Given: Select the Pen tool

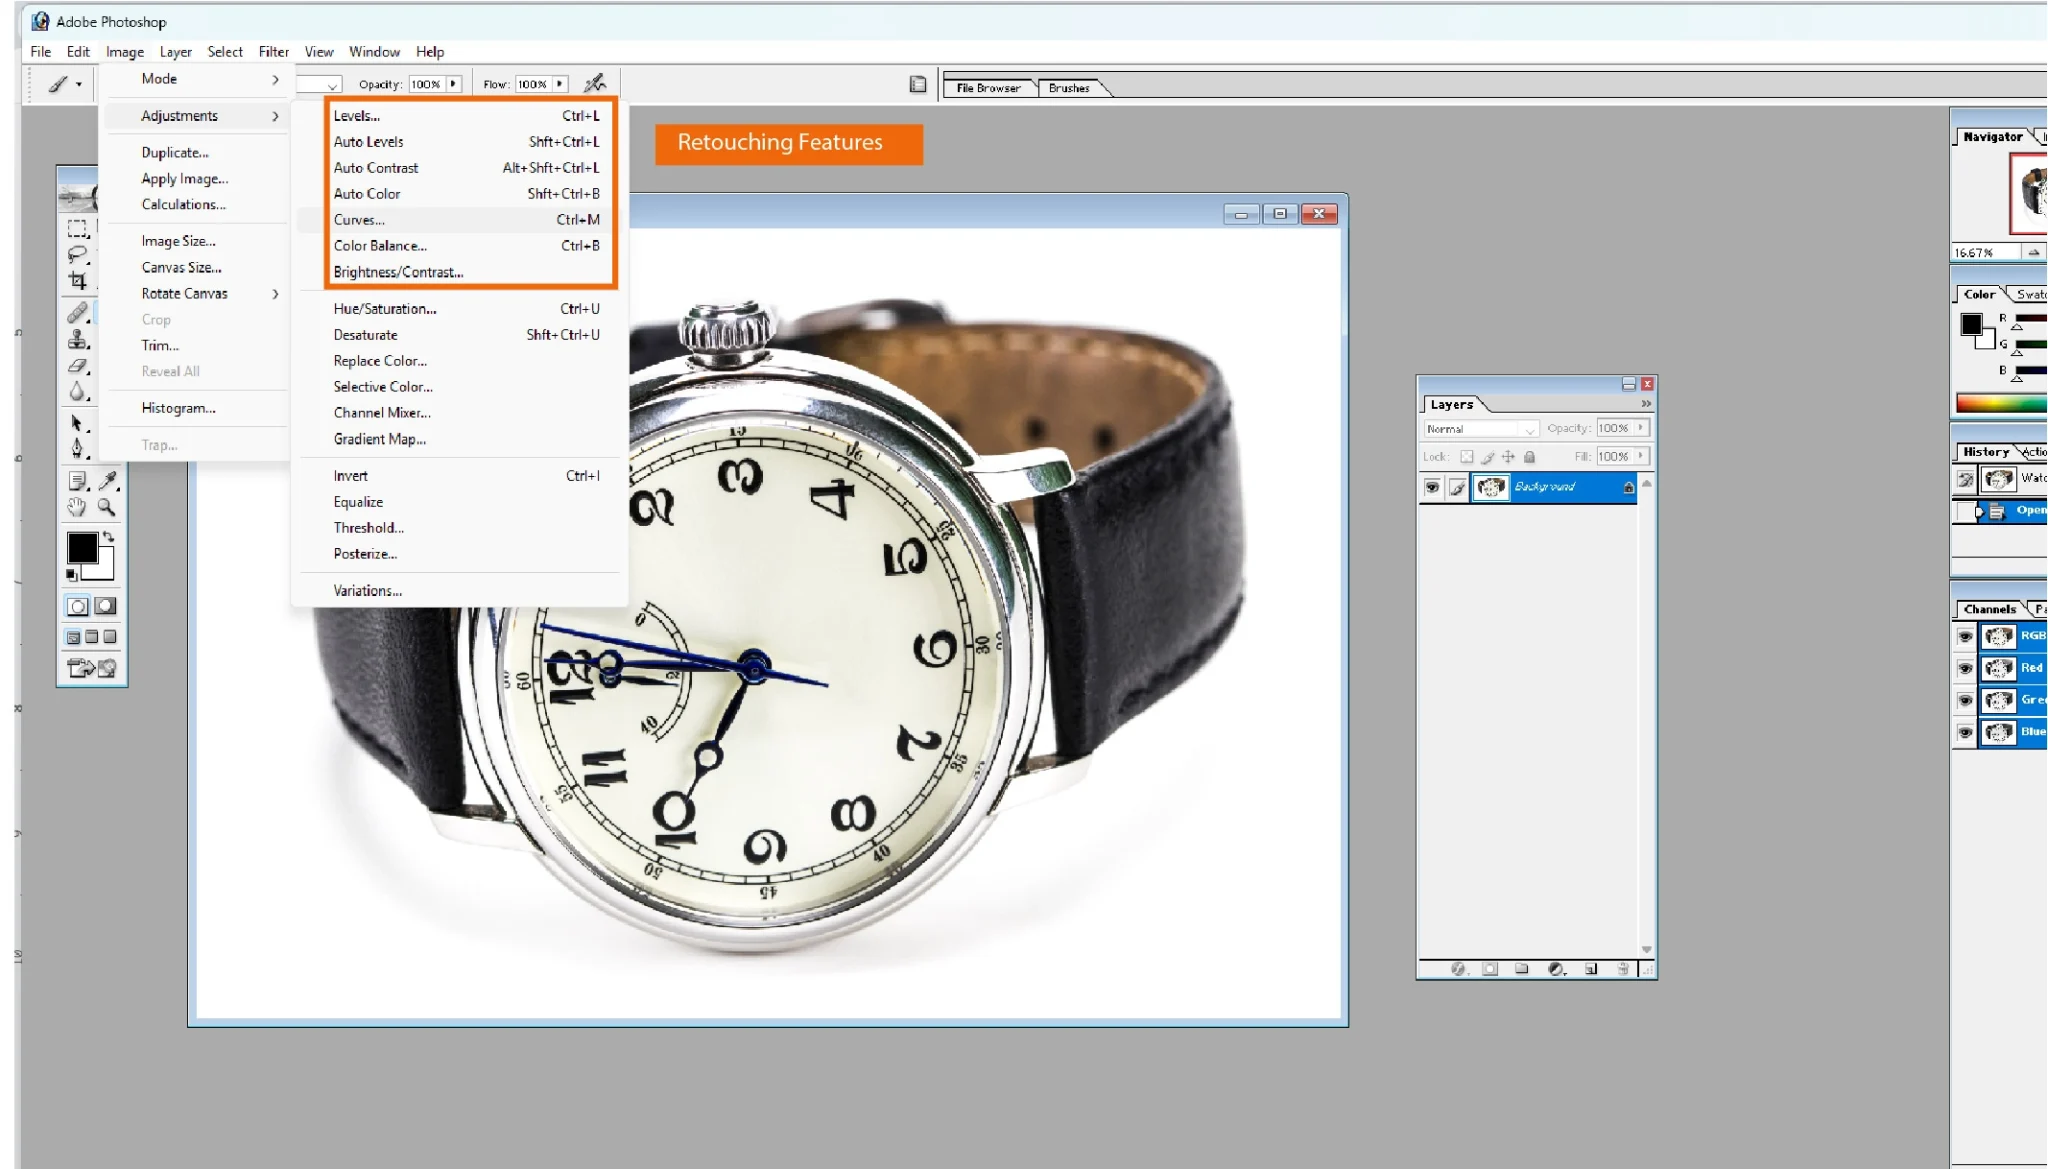Looking at the screenshot, I should click(x=77, y=449).
